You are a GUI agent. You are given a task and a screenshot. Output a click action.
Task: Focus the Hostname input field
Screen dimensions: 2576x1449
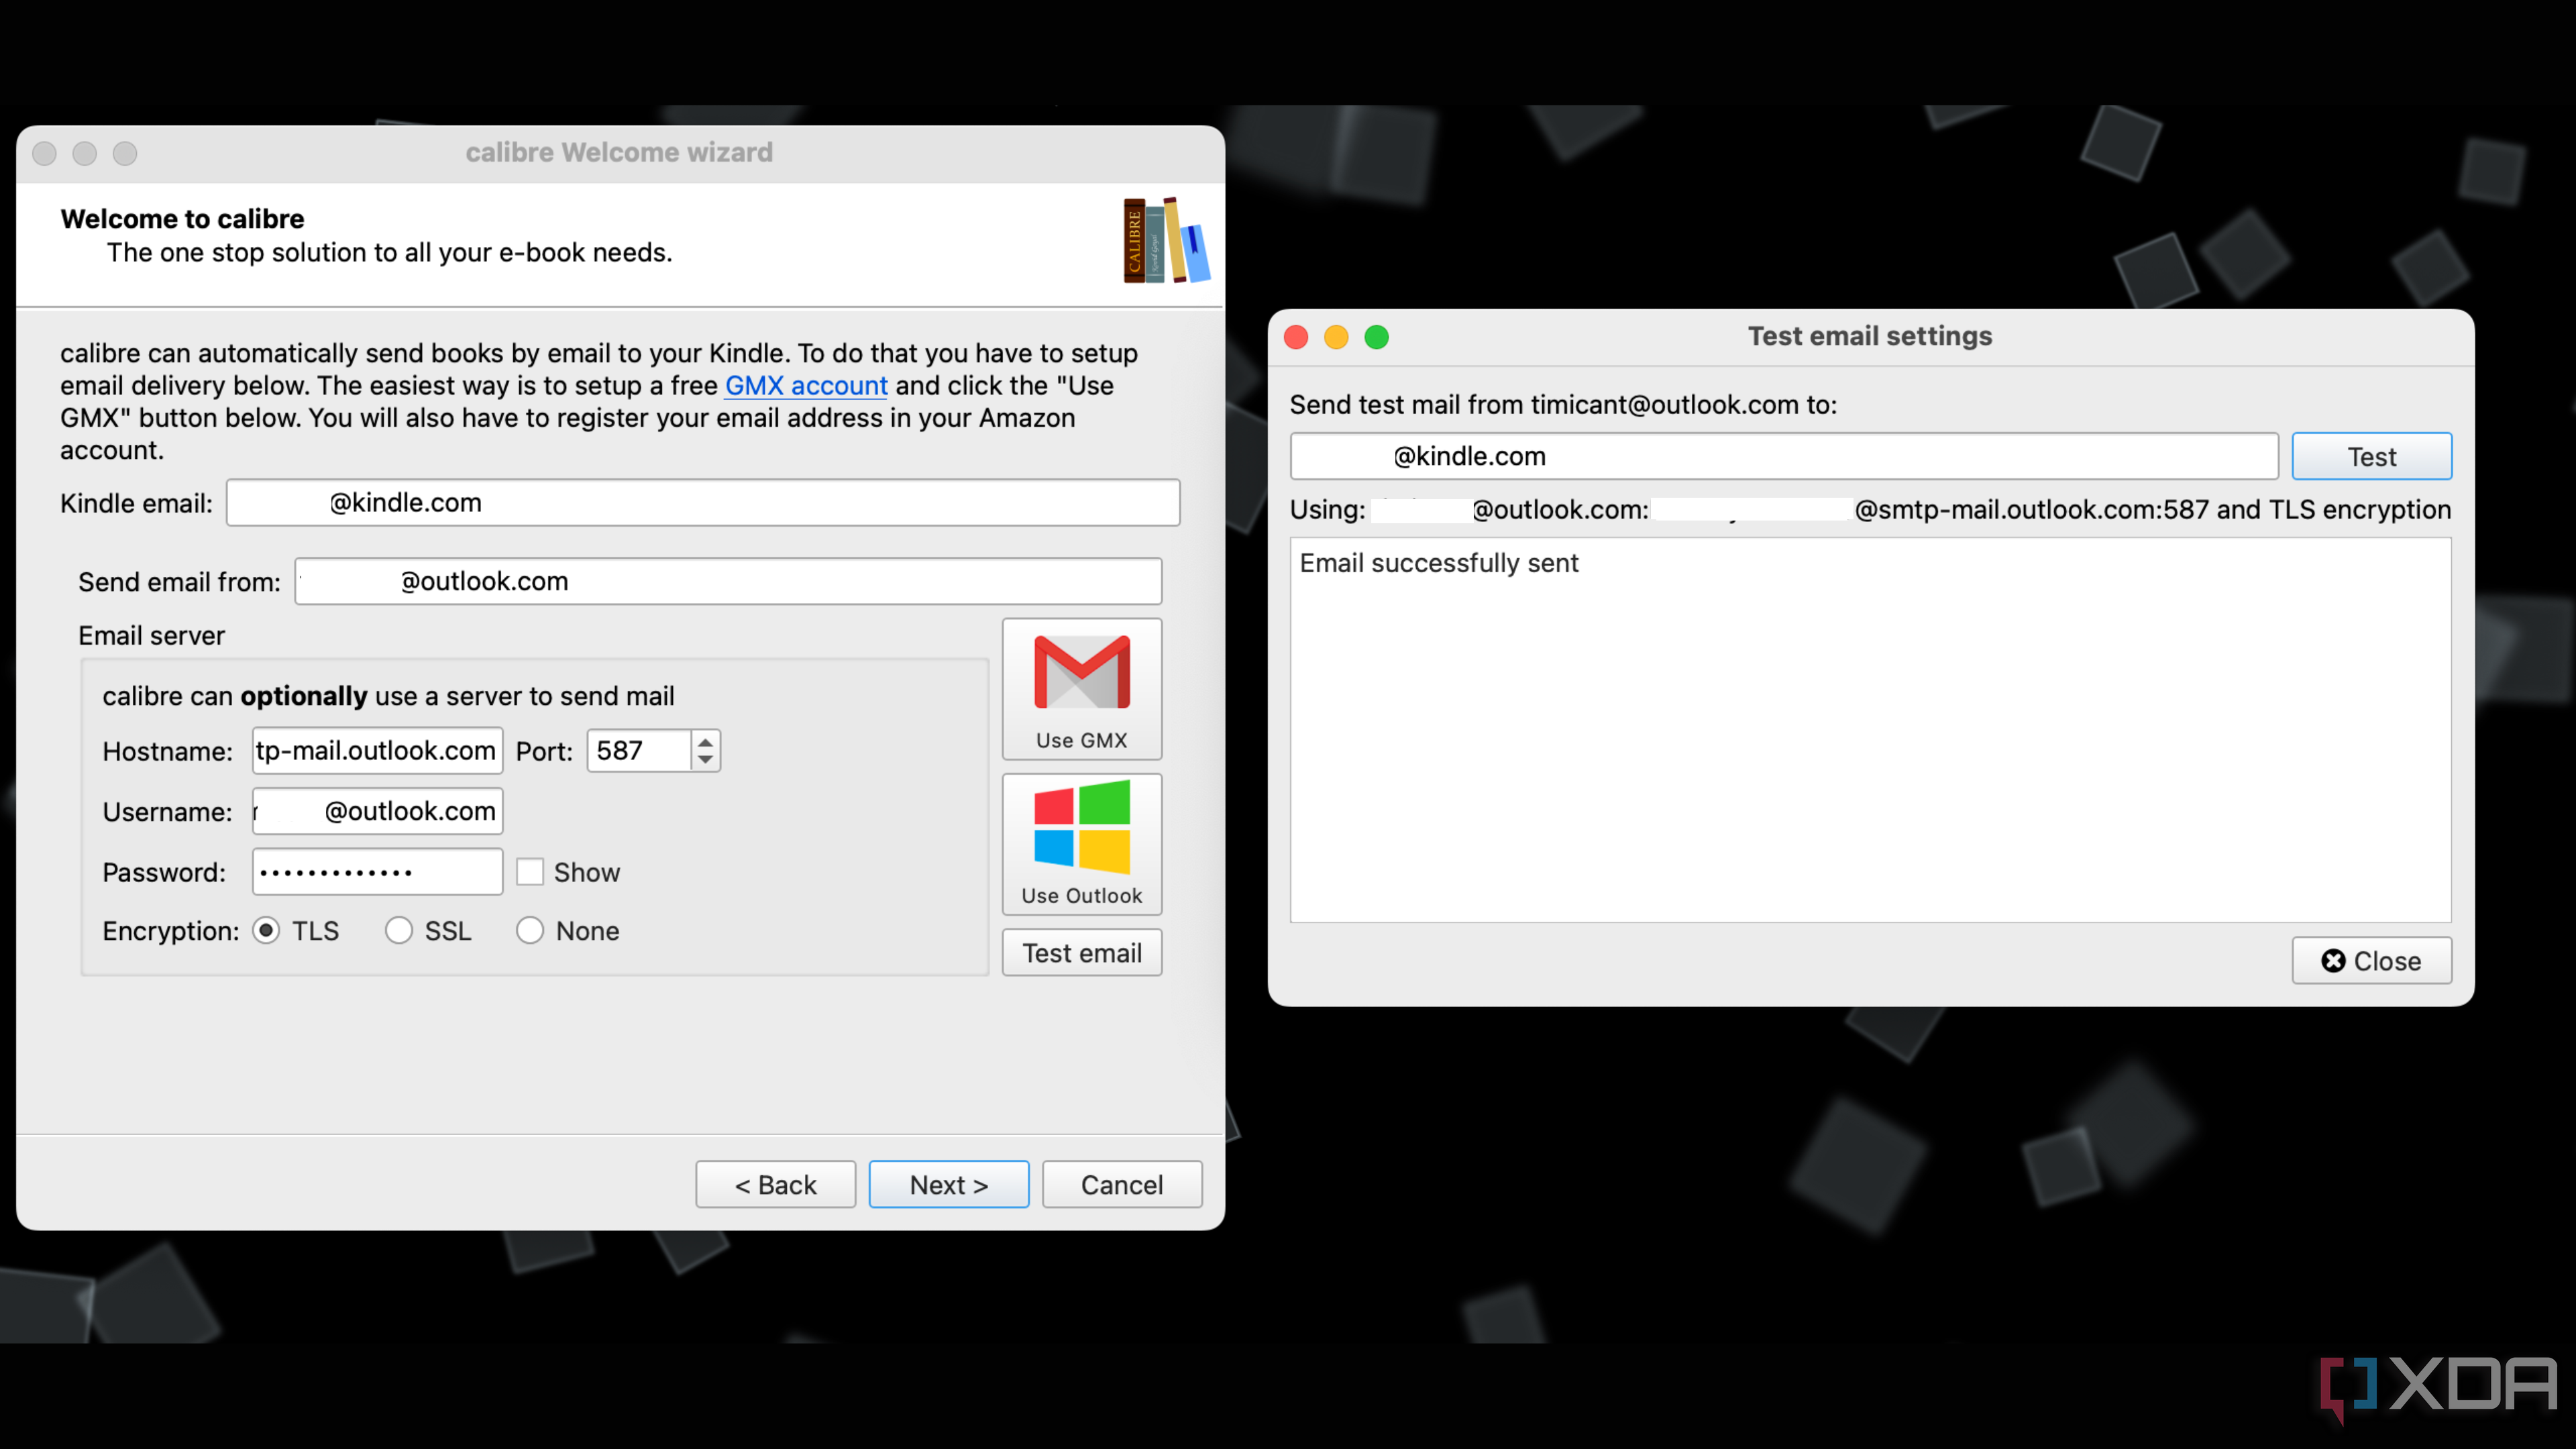point(377,751)
